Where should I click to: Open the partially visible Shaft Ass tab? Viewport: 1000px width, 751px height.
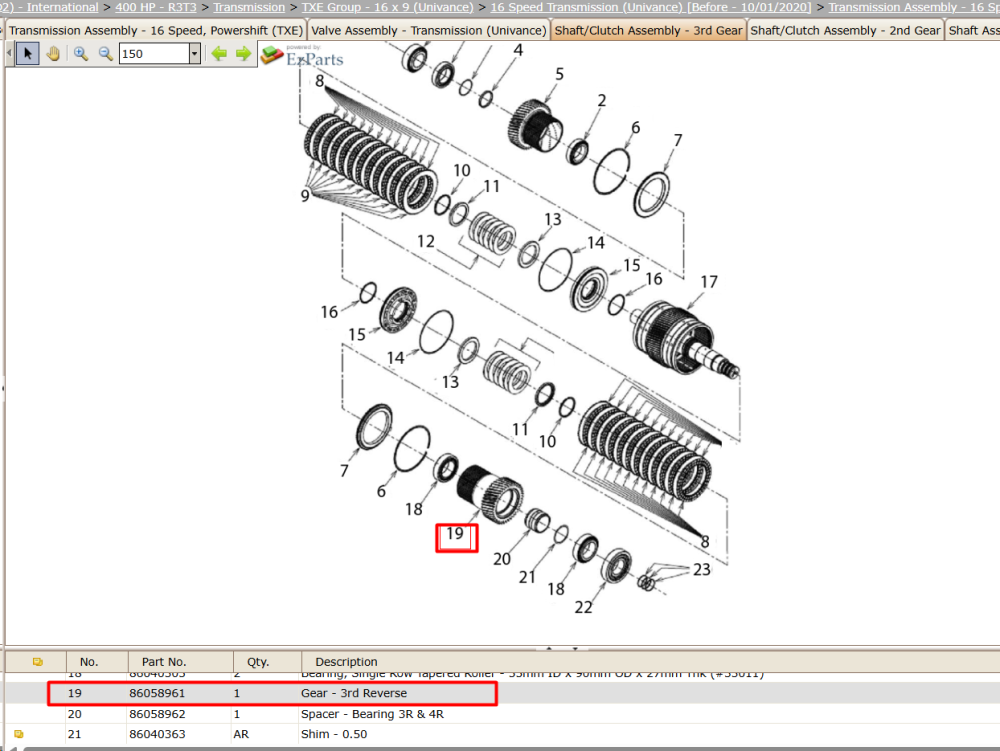click(973, 31)
